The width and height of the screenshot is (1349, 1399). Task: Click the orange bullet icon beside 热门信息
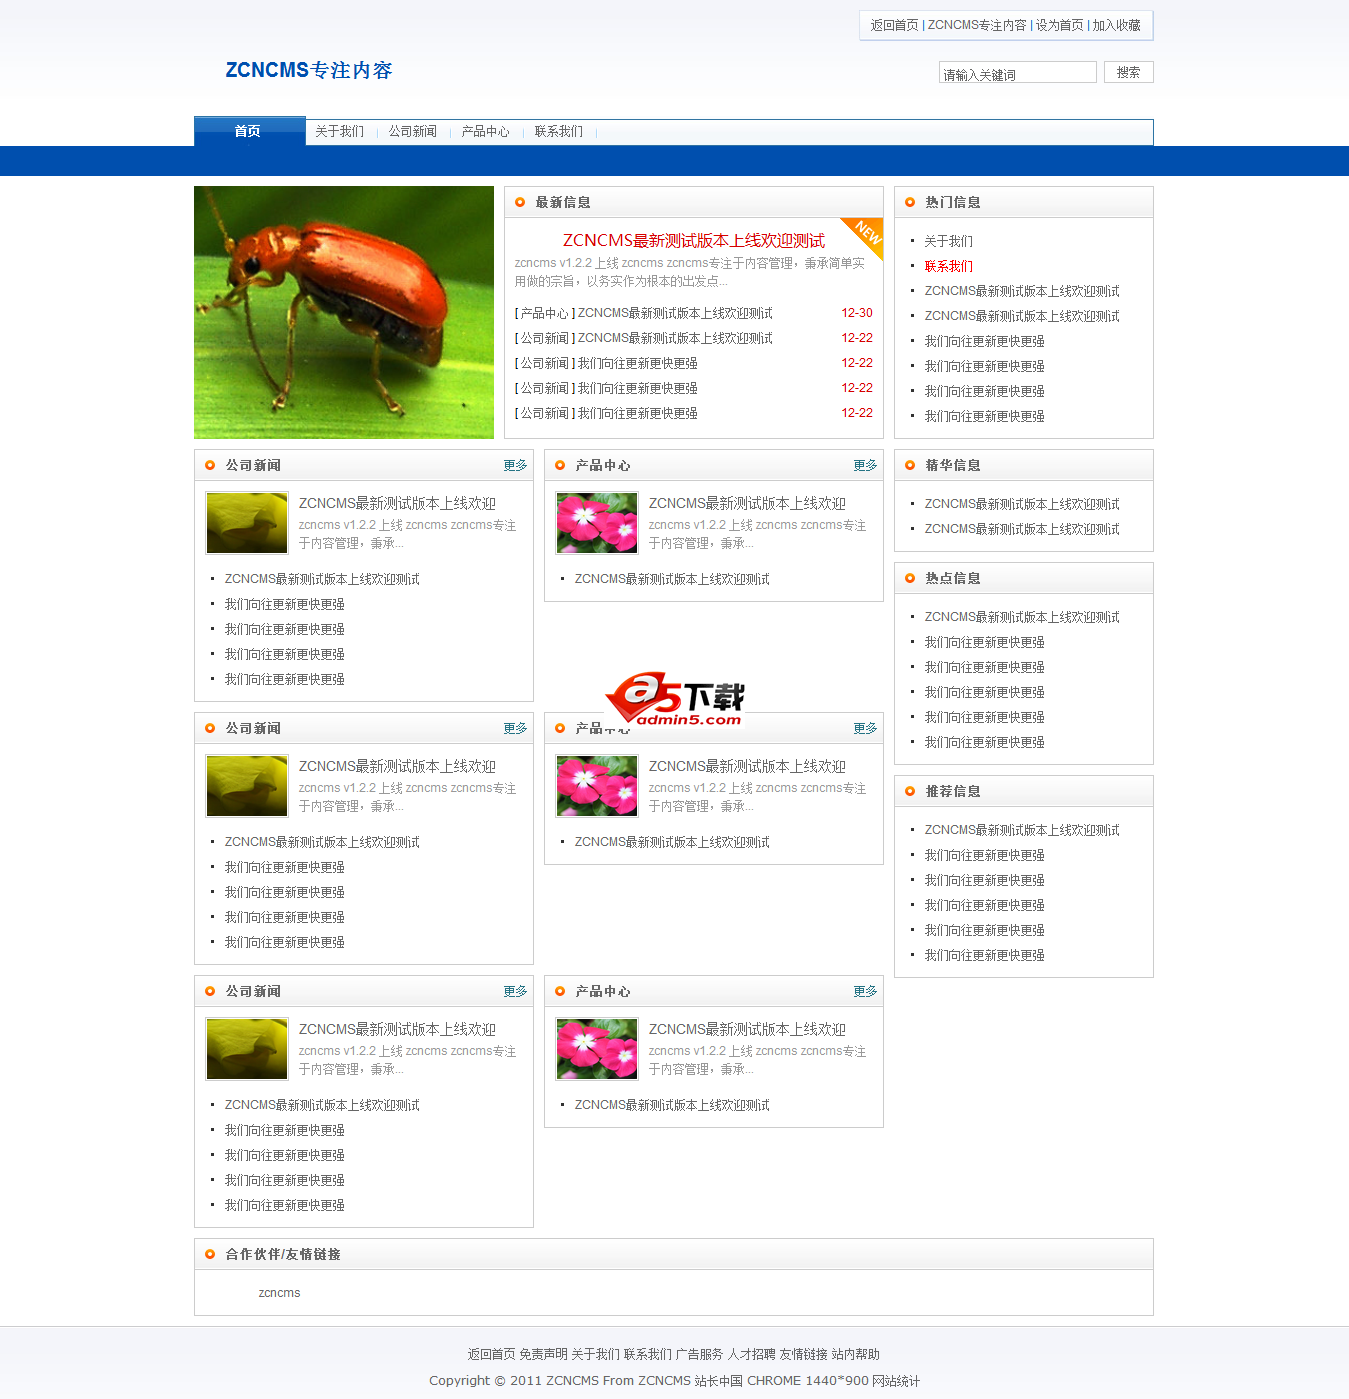910,202
